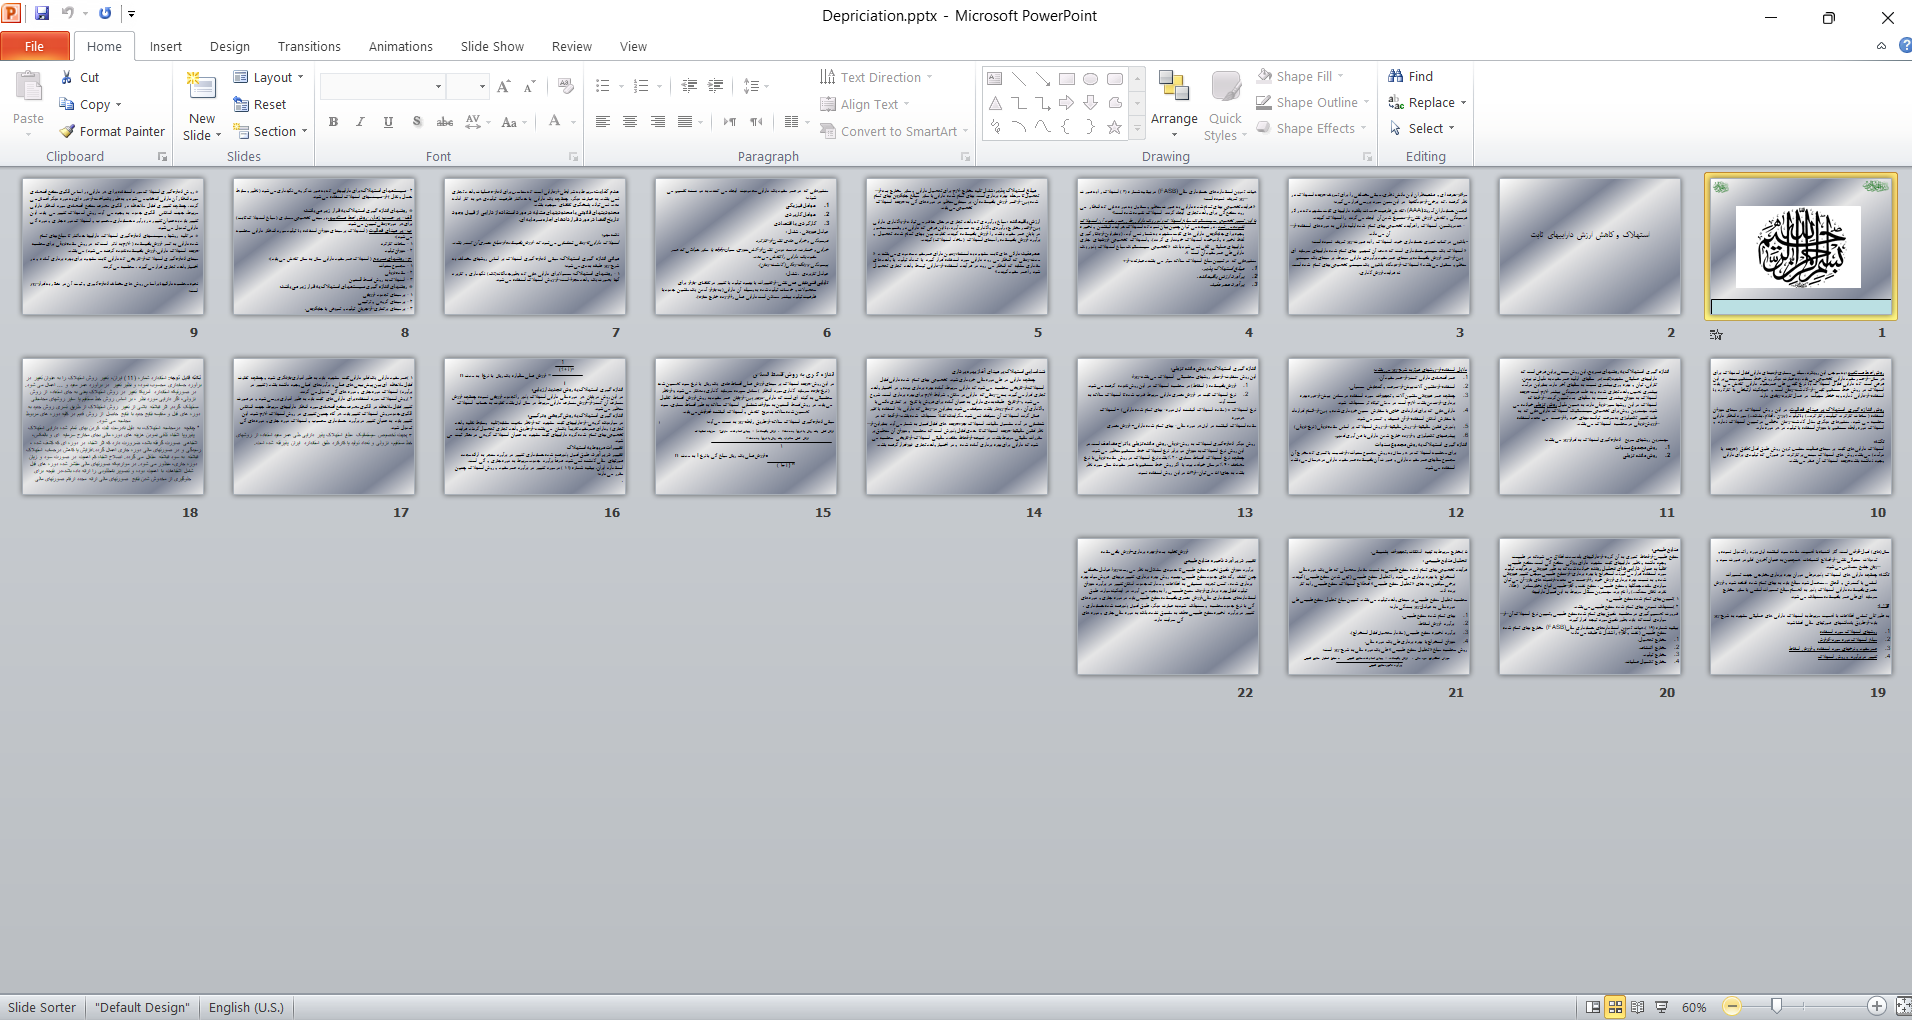Click Clear All Formatting icon

[566, 86]
